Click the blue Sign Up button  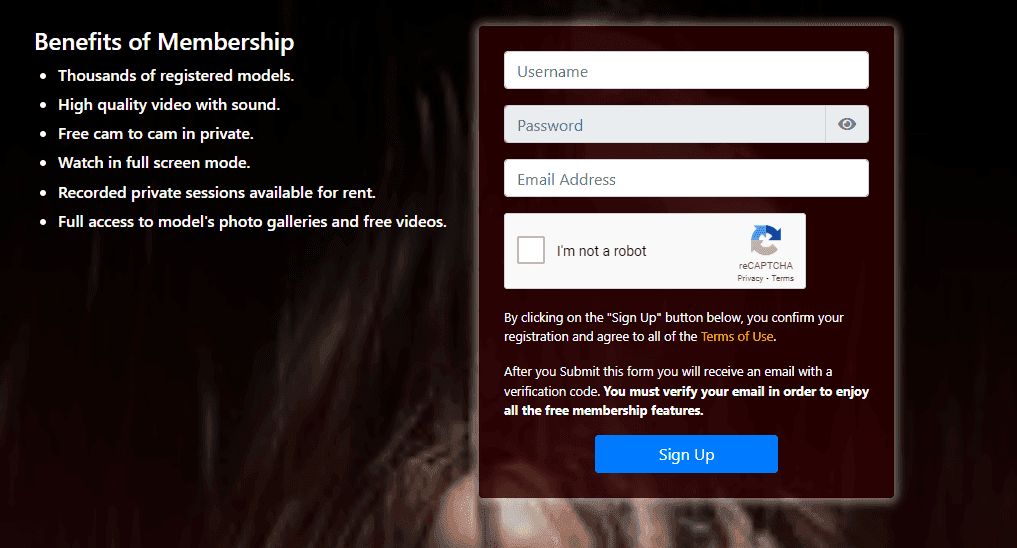pyautogui.click(x=686, y=454)
